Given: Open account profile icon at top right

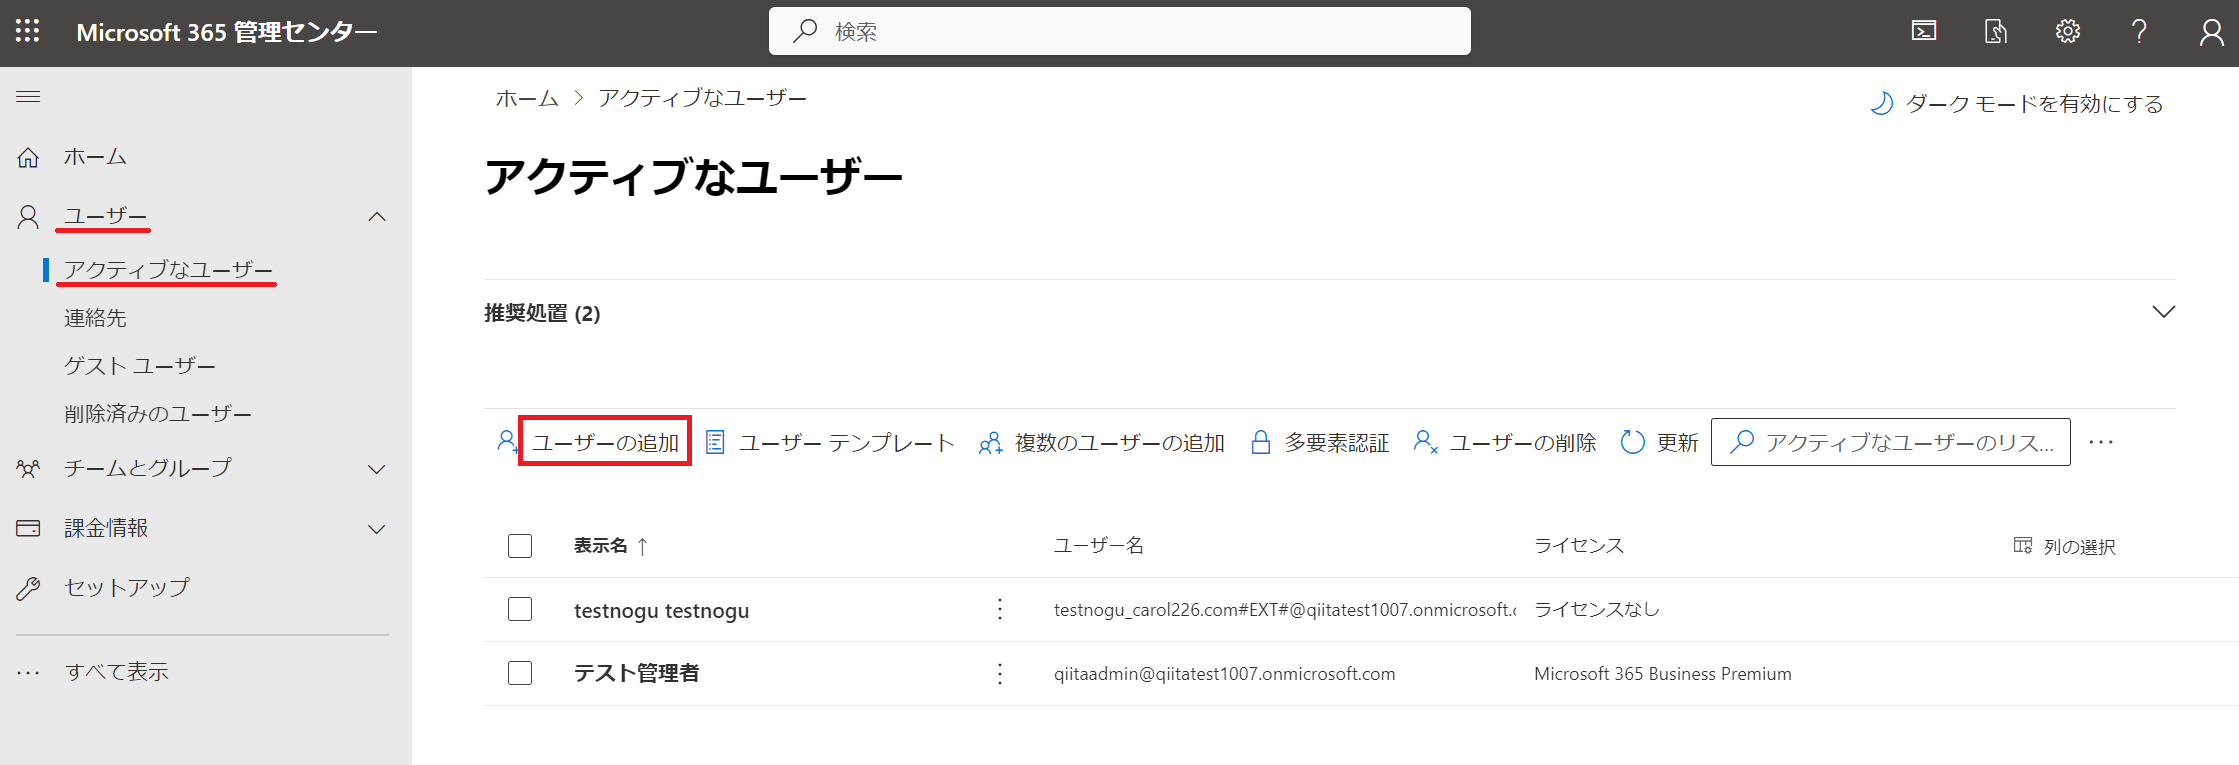Looking at the screenshot, I should click(x=2211, y=32).
